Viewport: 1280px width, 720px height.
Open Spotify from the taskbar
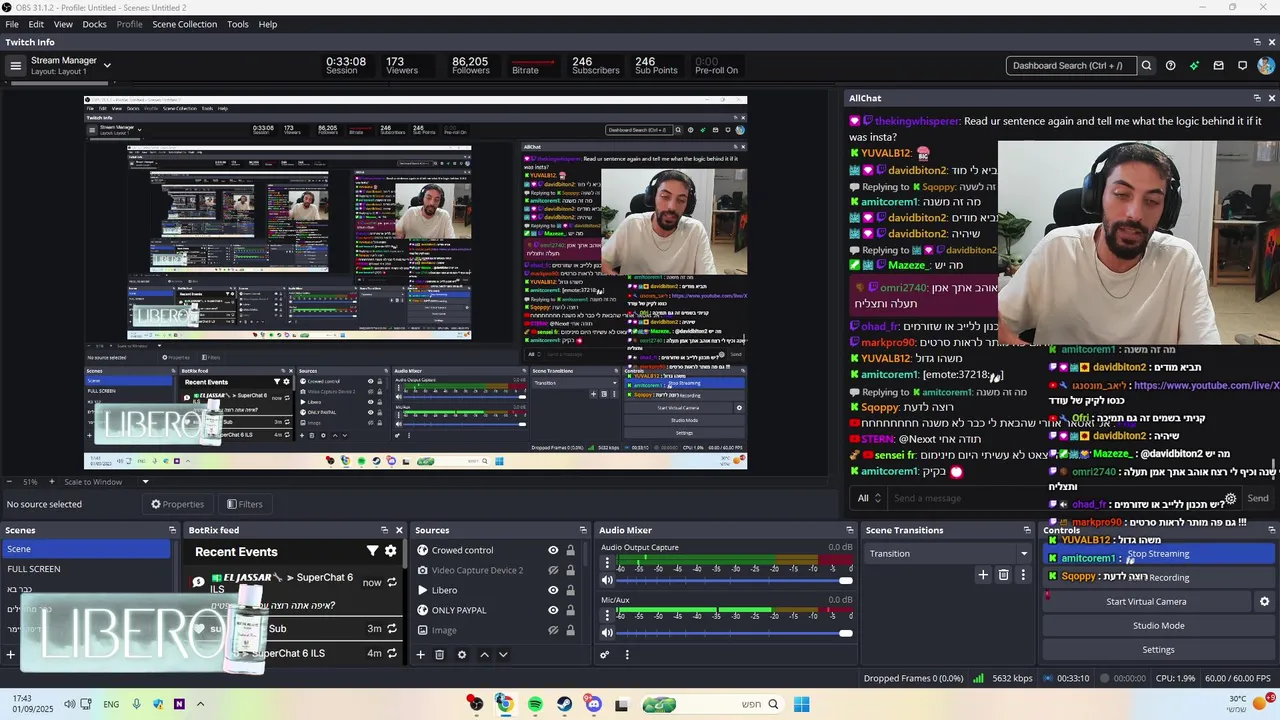pyautogui.click(x=535, y=704)
